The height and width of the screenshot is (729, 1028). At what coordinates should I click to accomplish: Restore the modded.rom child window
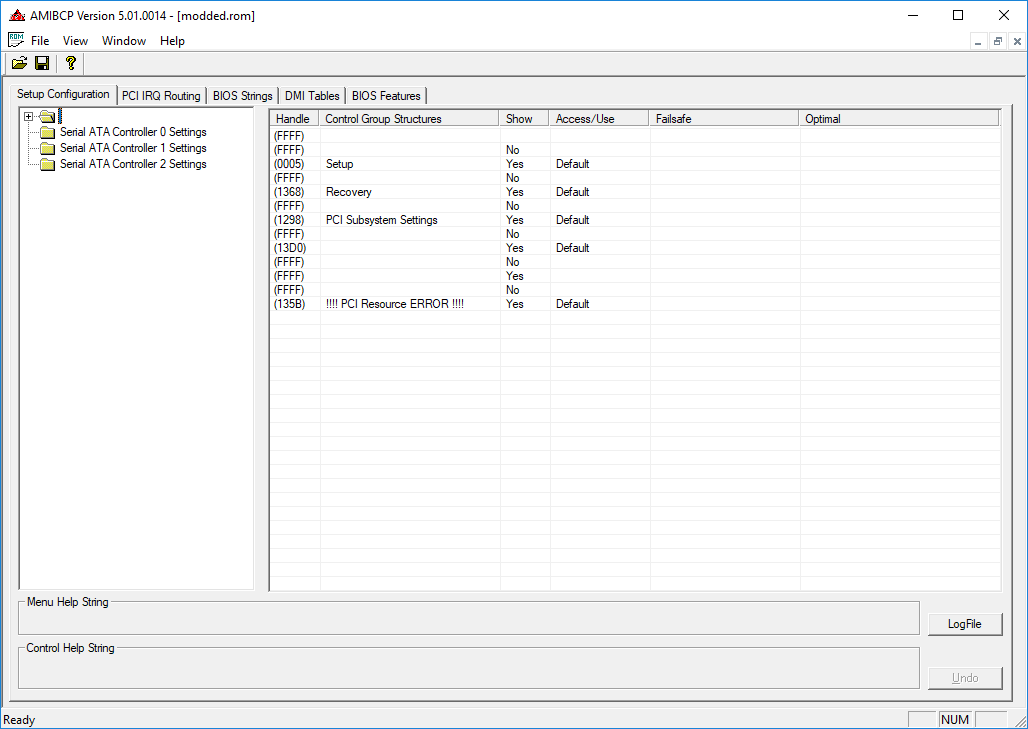click(997, 41)
